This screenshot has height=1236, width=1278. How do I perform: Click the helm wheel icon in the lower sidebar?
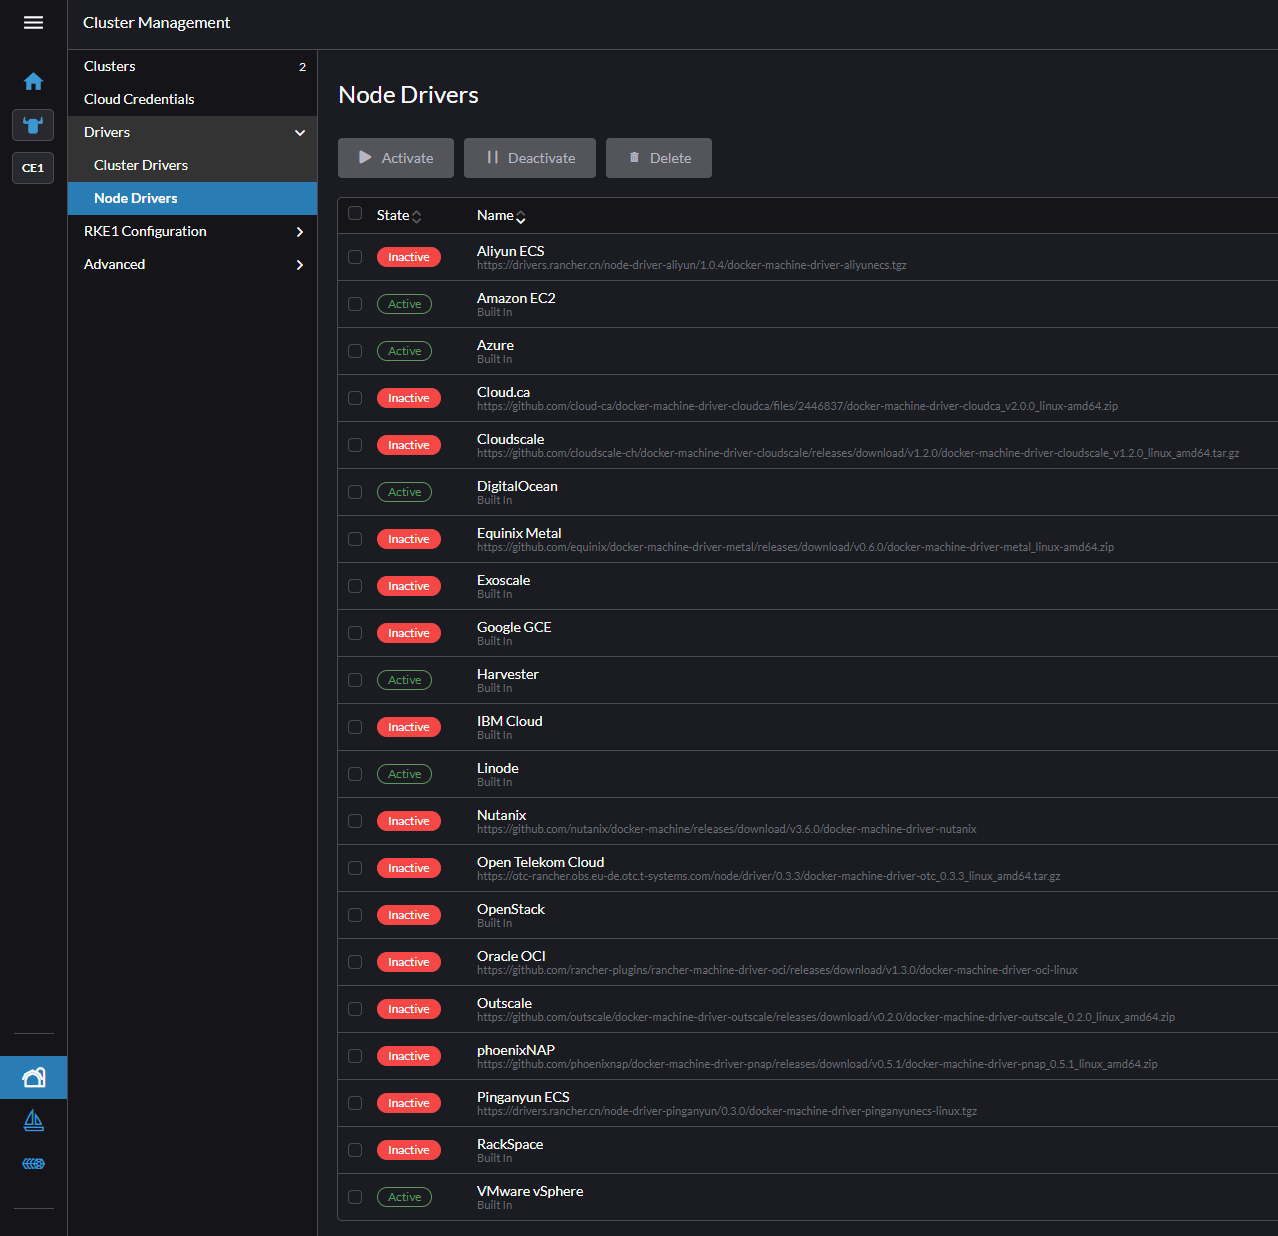tap(33, 1163)
